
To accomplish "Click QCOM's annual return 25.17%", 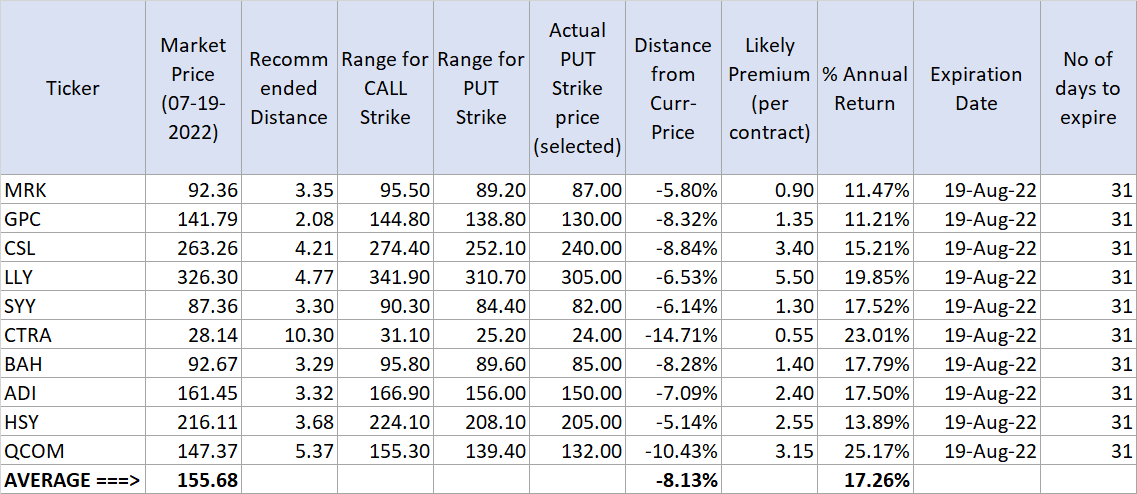I will [866, 452].
